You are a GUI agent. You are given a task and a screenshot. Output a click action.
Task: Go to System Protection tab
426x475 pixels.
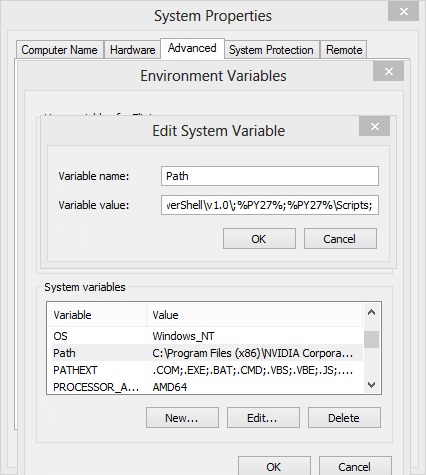[271, 50]
